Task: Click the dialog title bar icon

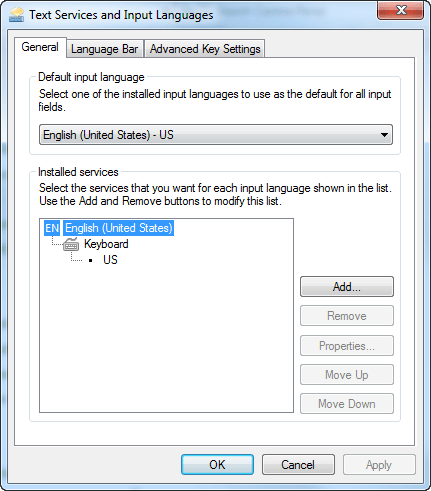Action: point(17,15)
